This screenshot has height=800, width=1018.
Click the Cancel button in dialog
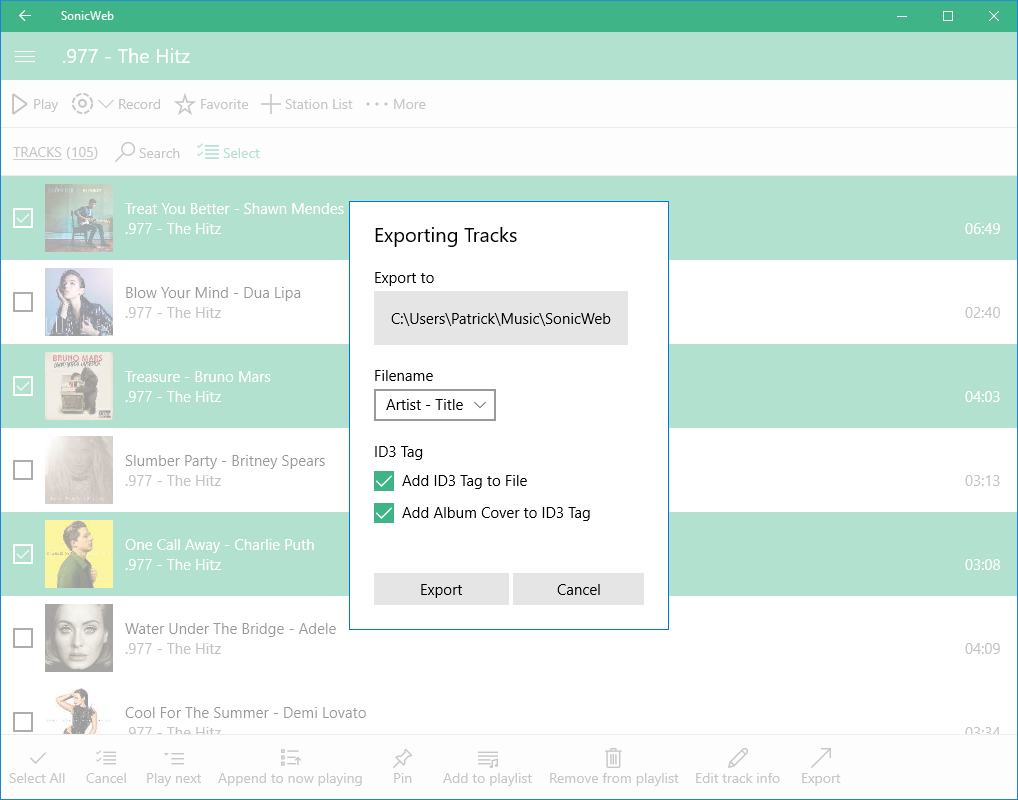pos(578,589)
